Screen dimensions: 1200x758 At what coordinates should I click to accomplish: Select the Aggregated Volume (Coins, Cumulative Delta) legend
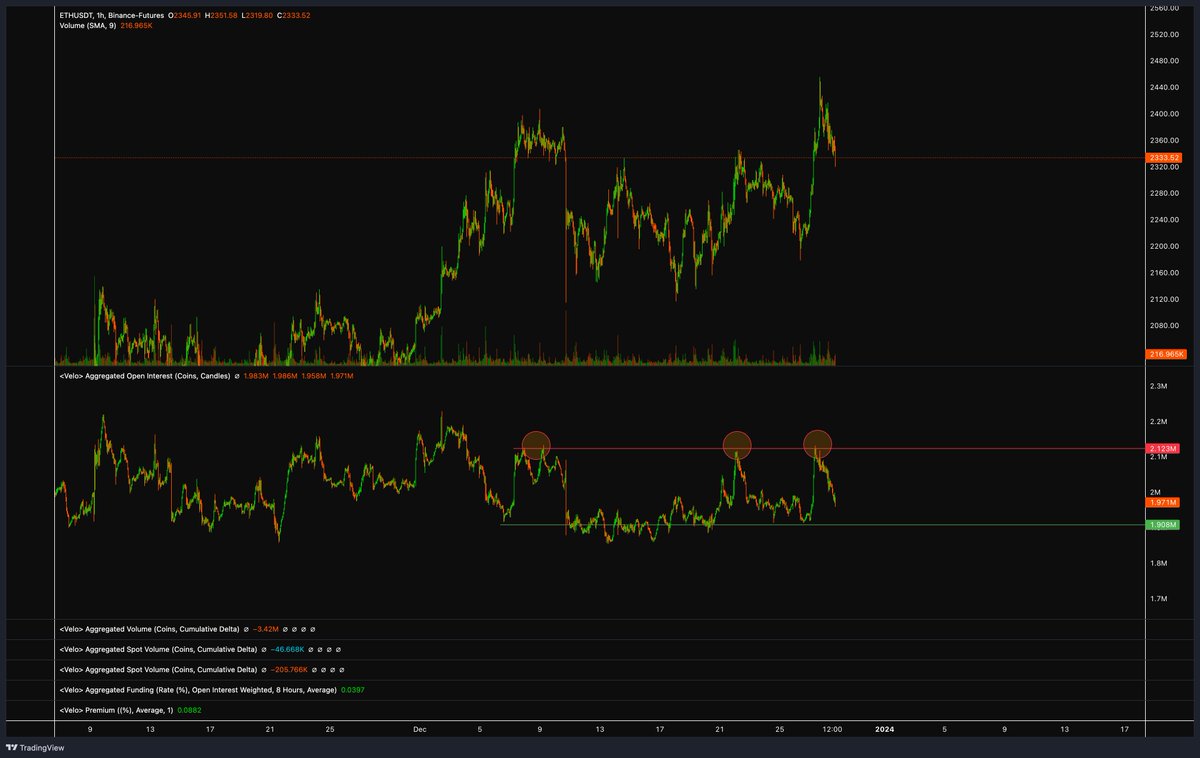point(149,629)
